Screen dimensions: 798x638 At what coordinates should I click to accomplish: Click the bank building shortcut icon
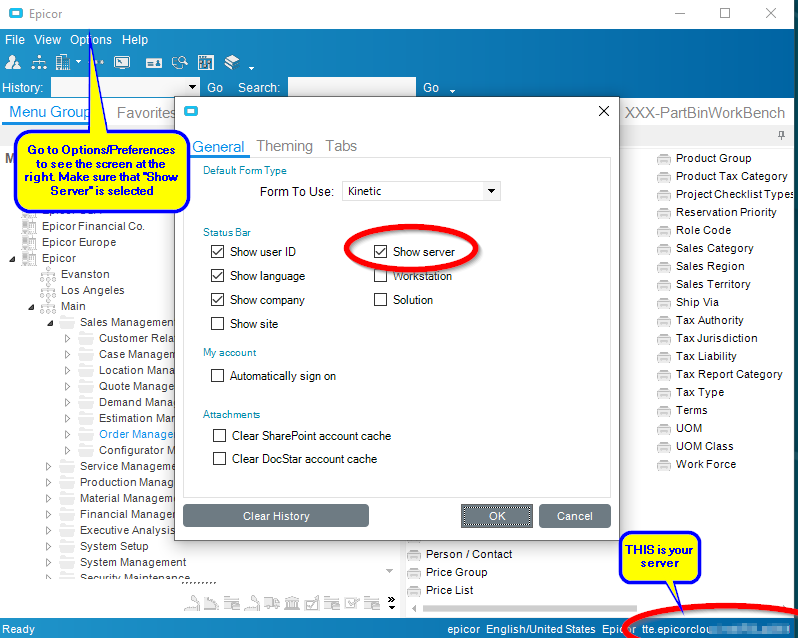coord(292,603)
